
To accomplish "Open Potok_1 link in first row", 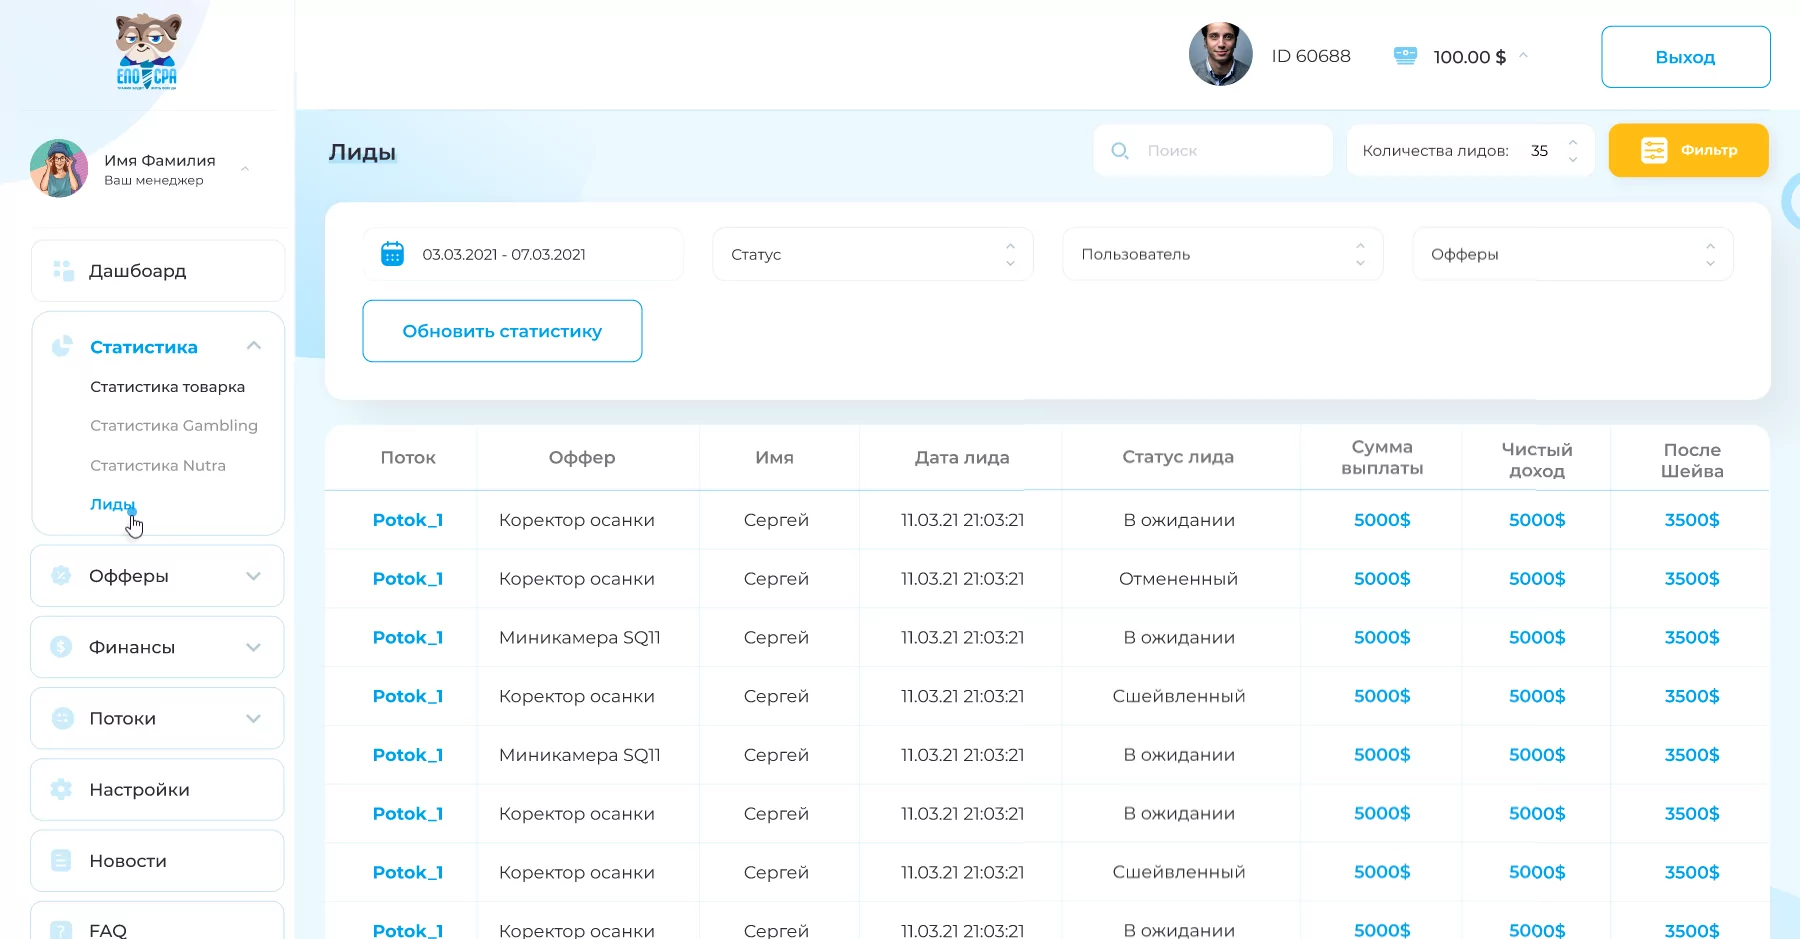I will point(408,520).
